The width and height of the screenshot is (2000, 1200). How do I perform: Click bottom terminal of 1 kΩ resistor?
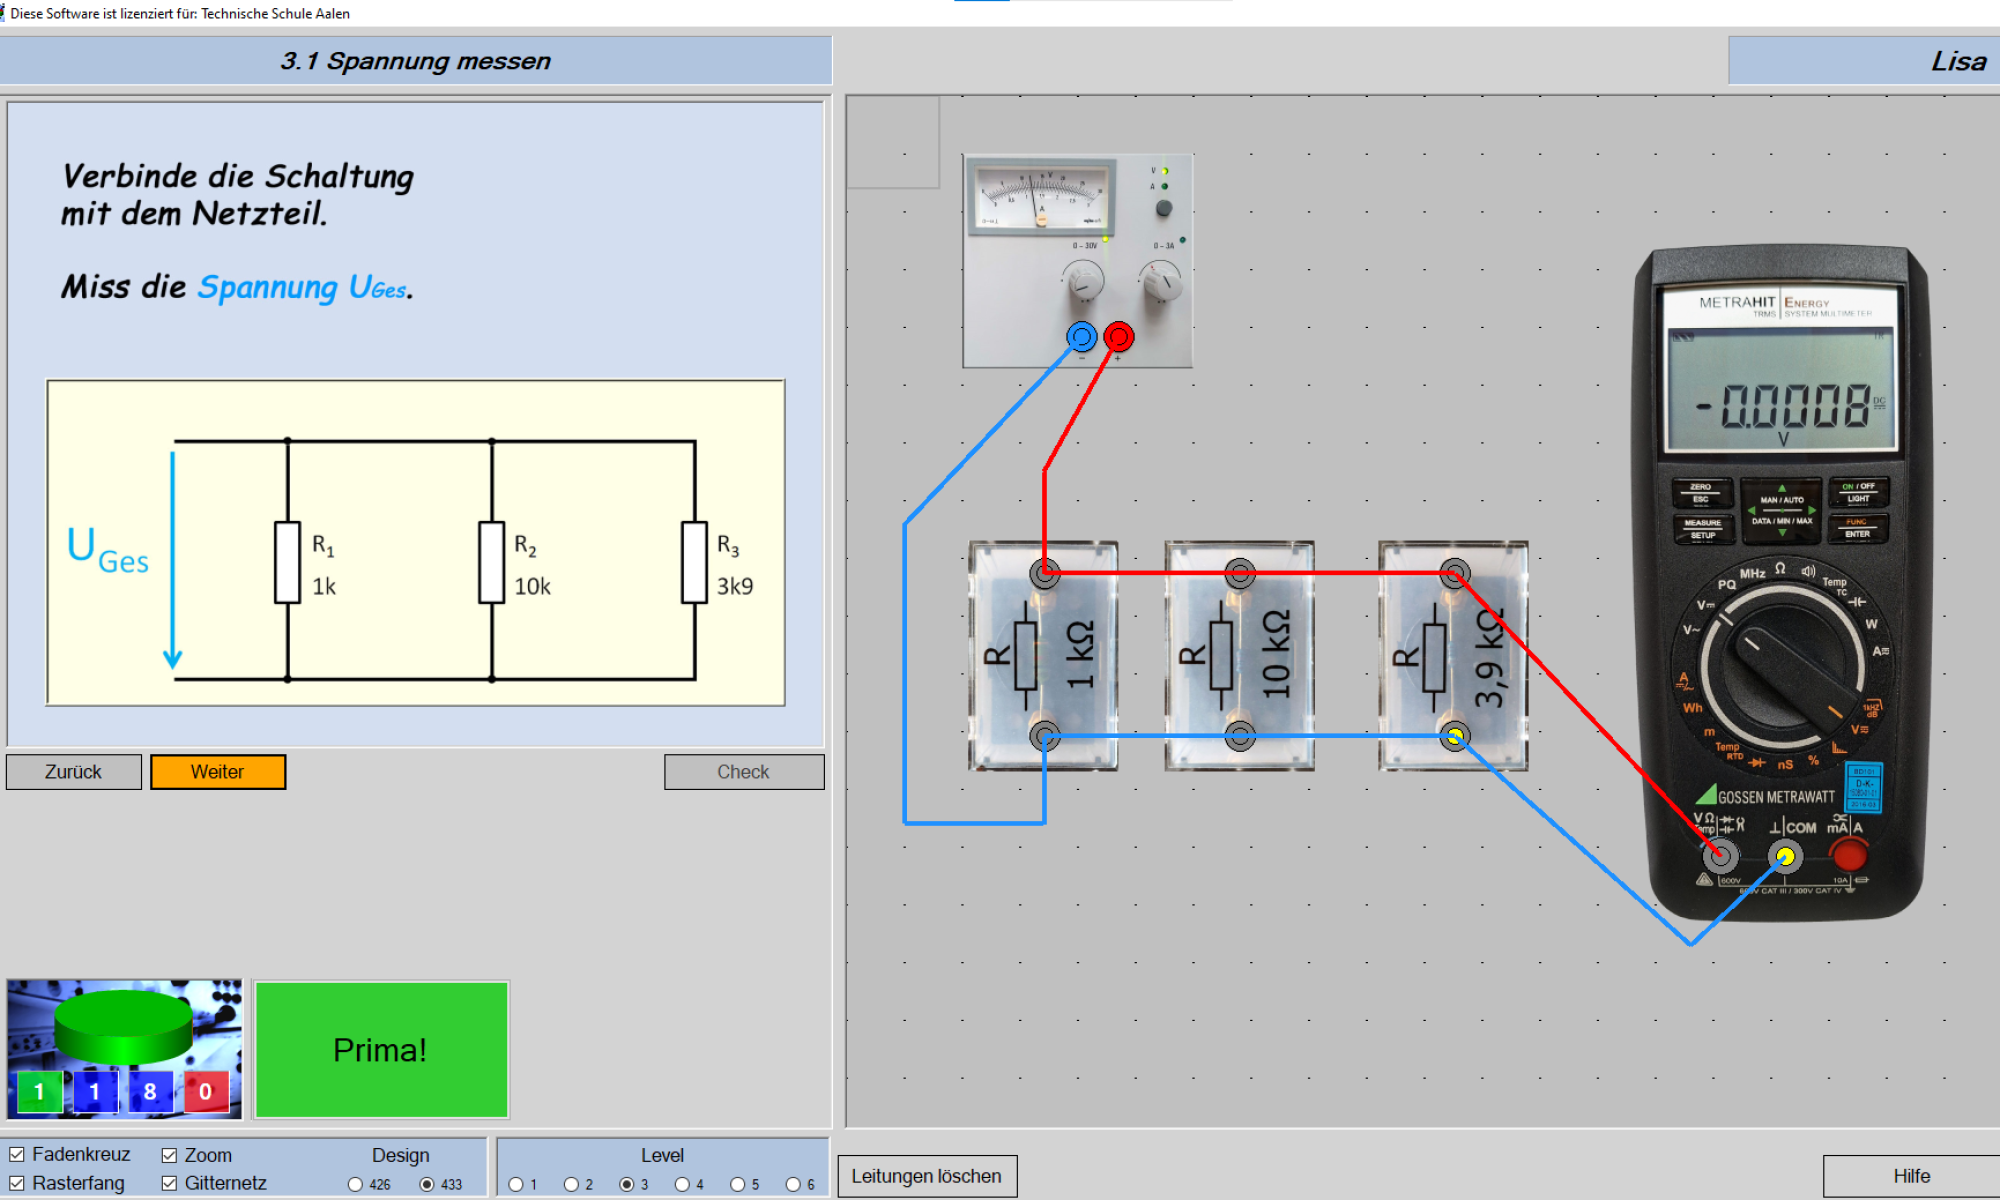pyautogui.click(x=1045, y=737)
